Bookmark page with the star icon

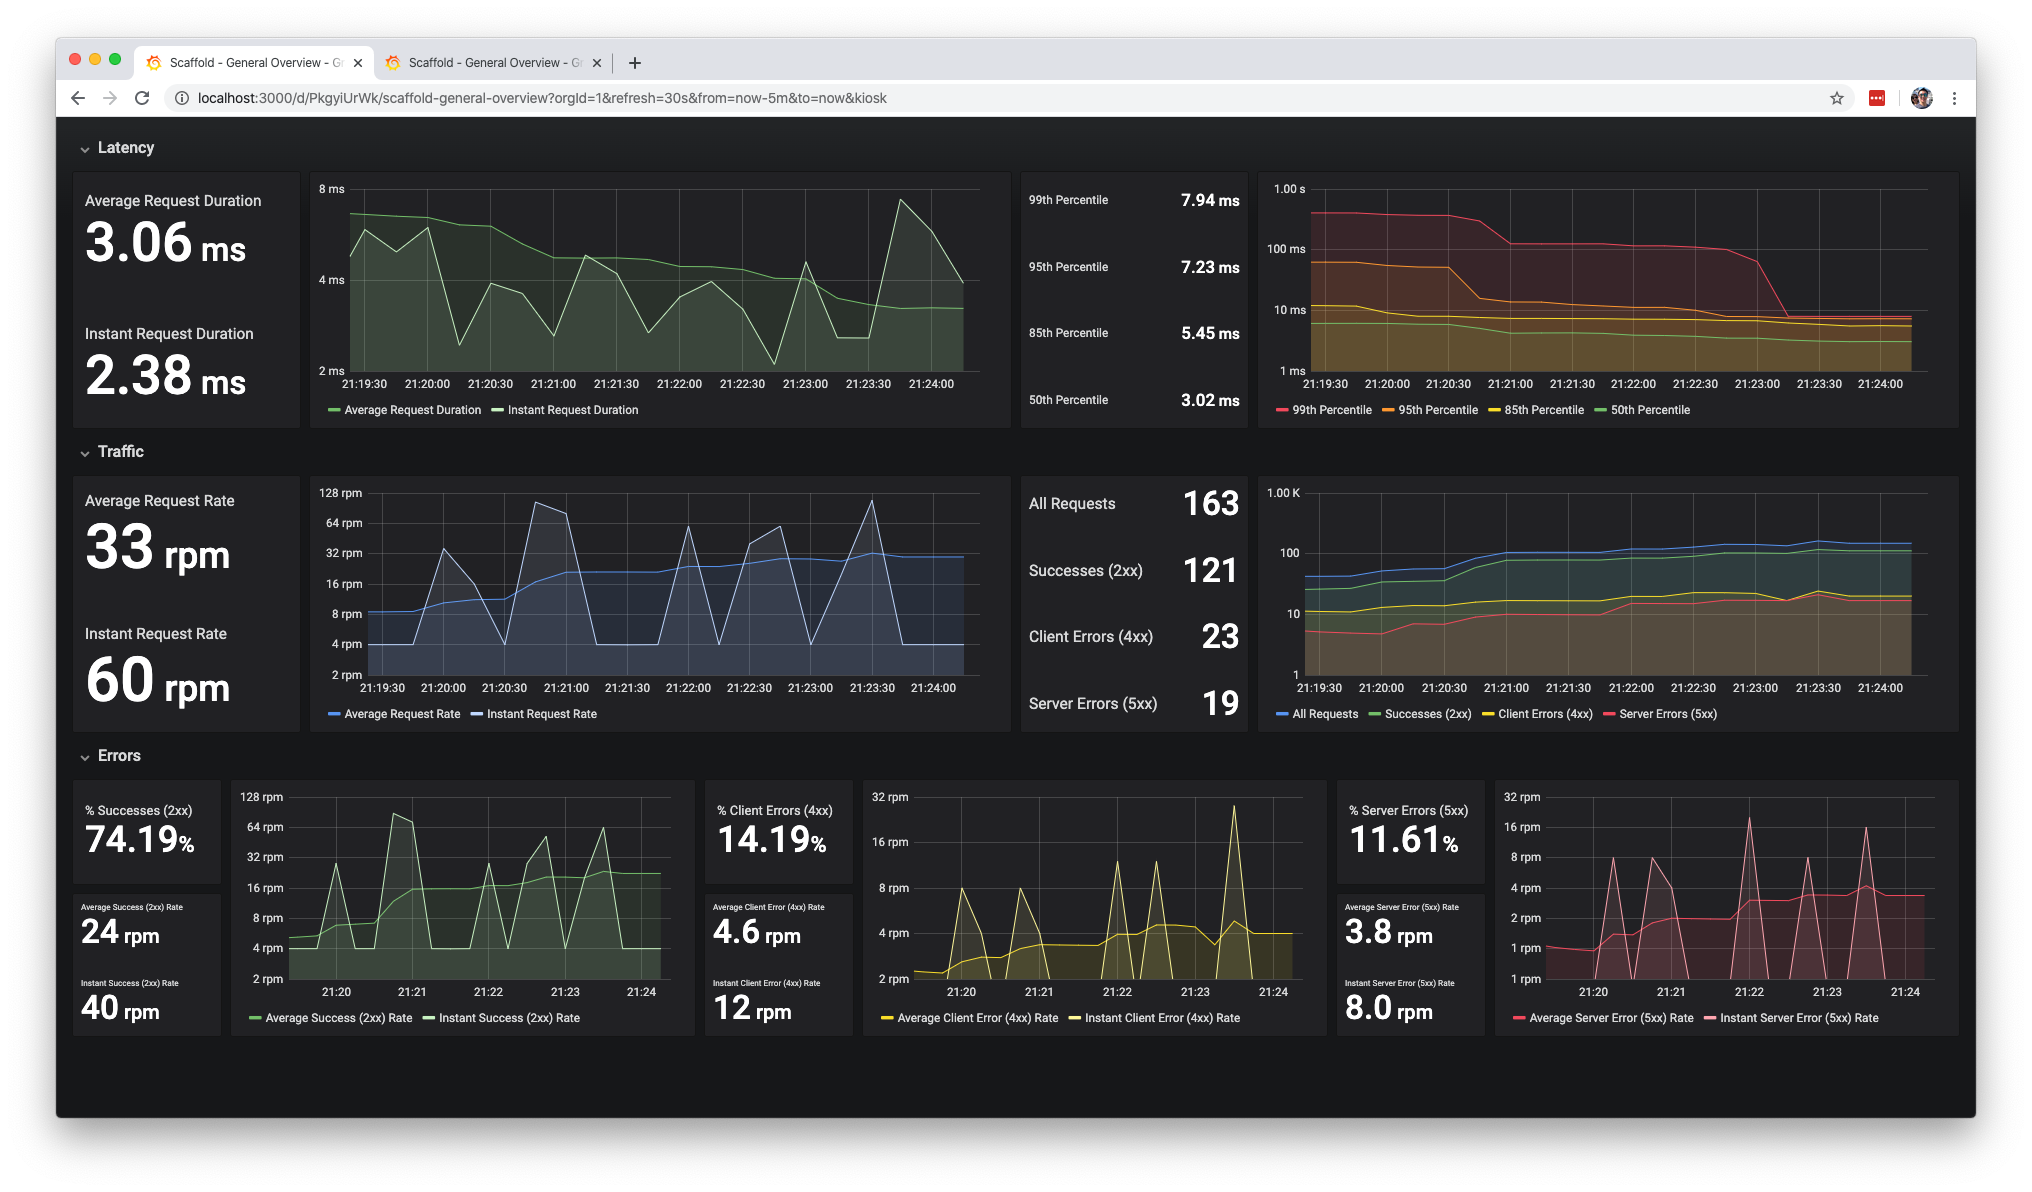(x=1836, y=98)
